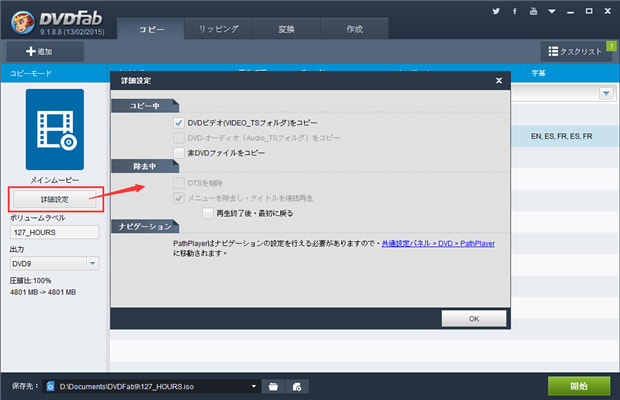Open the title bar dropdown menu arrow

click(x=552, y=11)
